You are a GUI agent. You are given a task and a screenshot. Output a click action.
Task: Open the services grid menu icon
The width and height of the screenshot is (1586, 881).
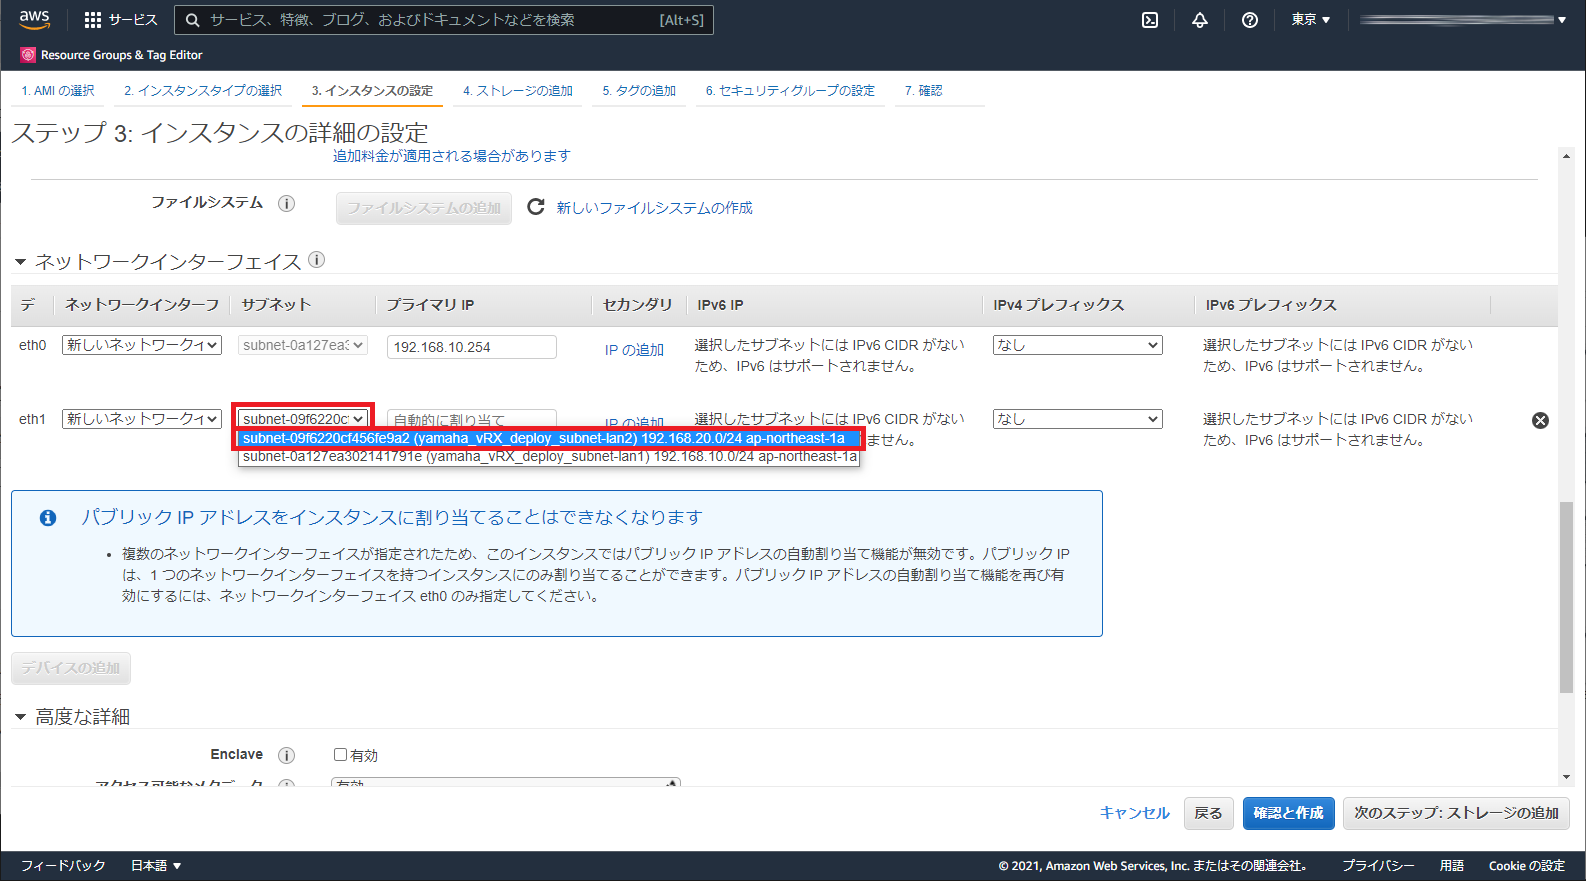[93, 20]
